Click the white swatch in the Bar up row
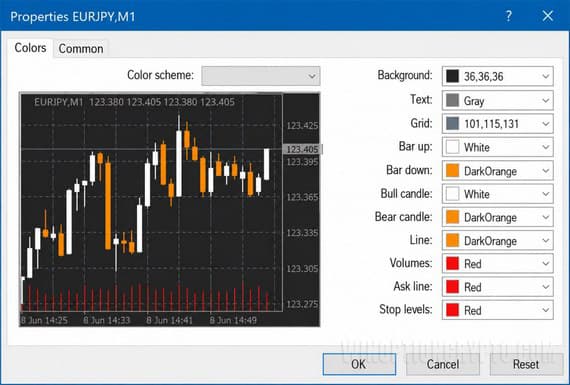Image resolution: width=570 pixels, height=385 pixels. click(452, 147)
